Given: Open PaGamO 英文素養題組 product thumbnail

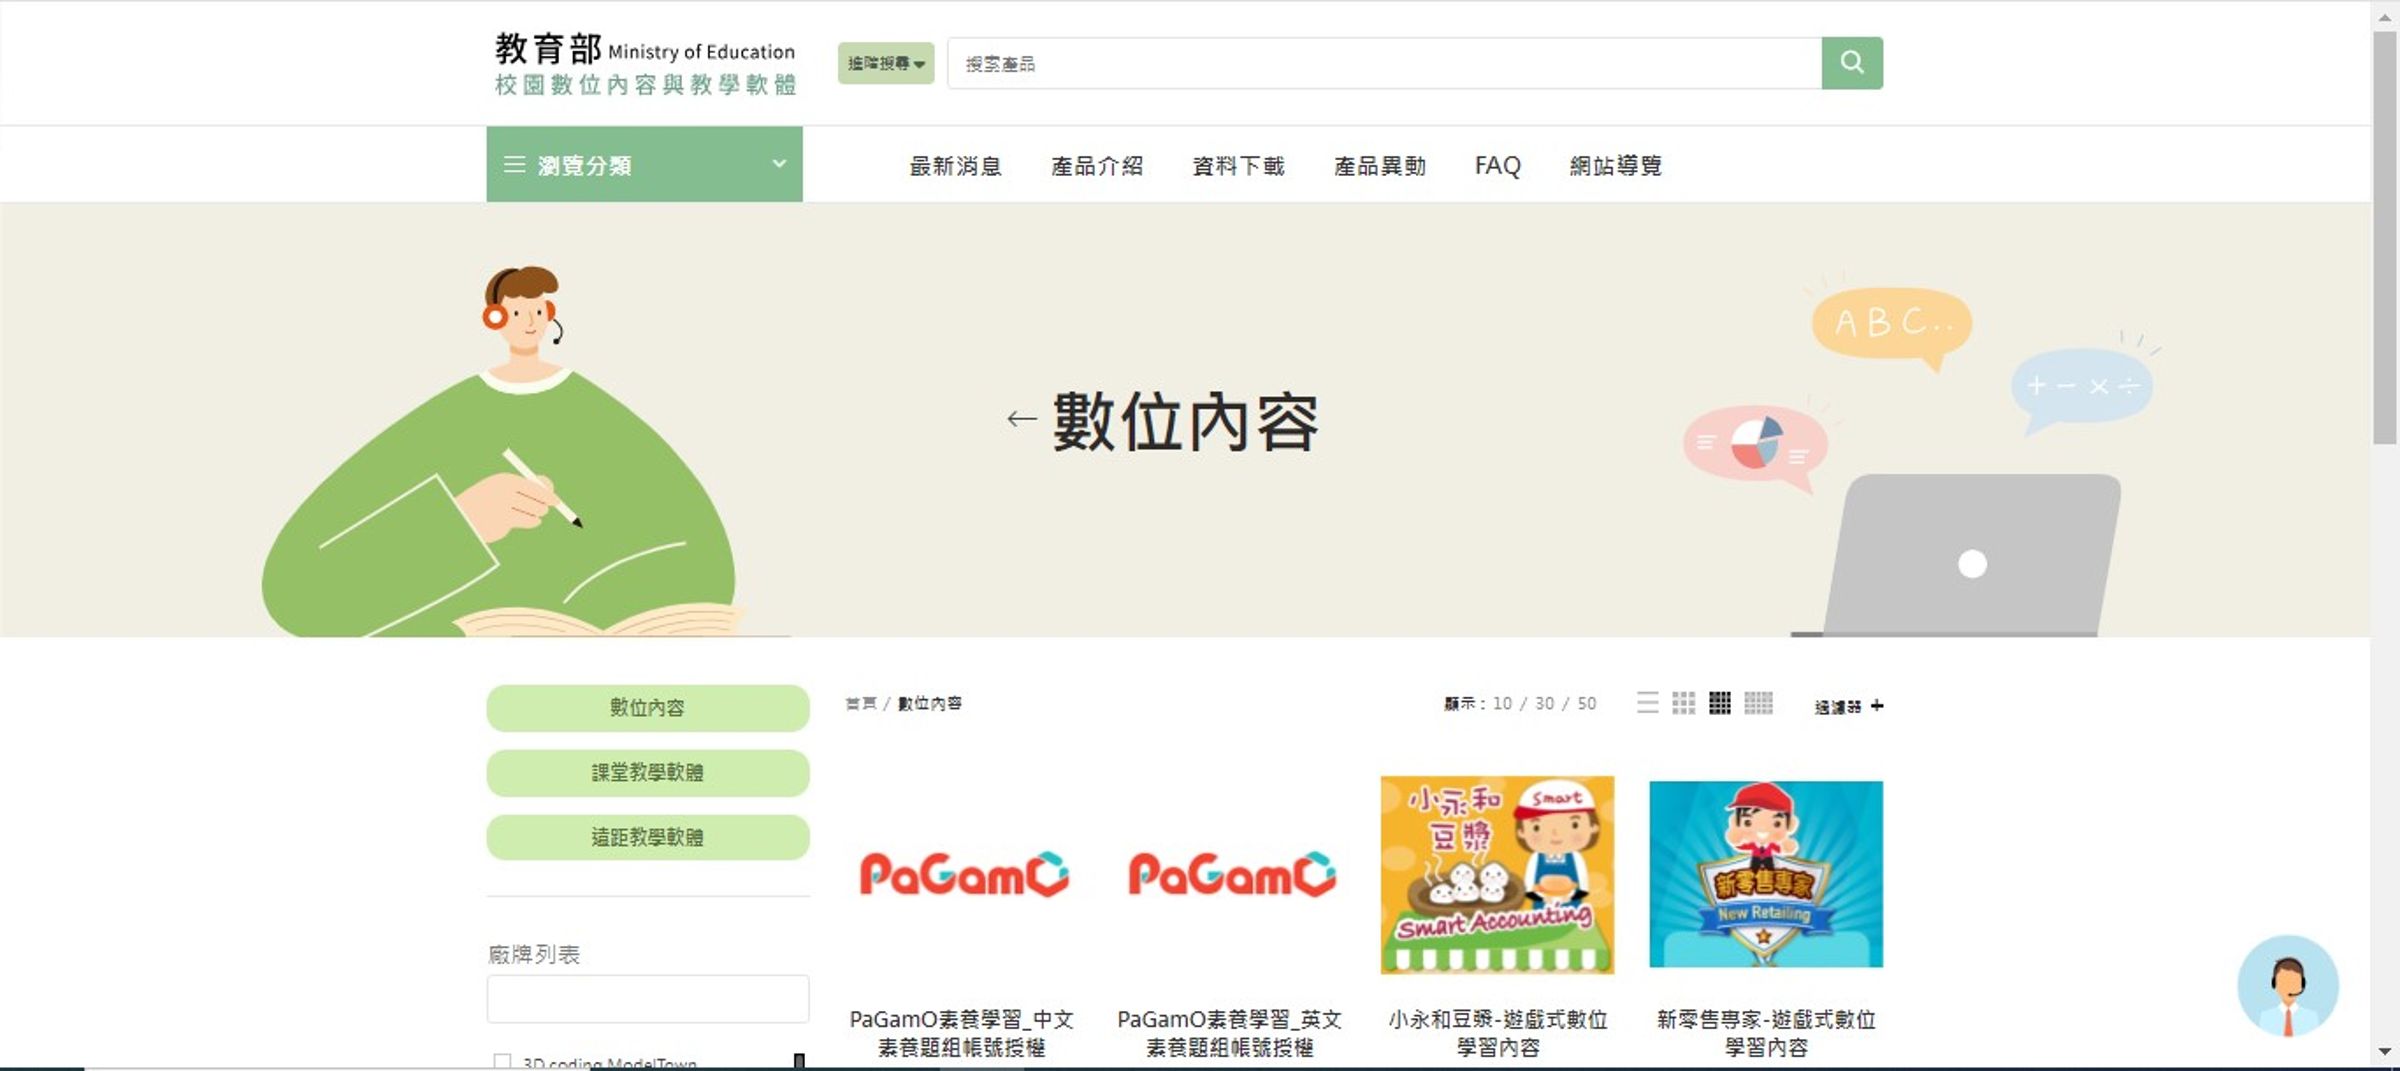Looking at the screenshot, I should (x=1230, y=875).
